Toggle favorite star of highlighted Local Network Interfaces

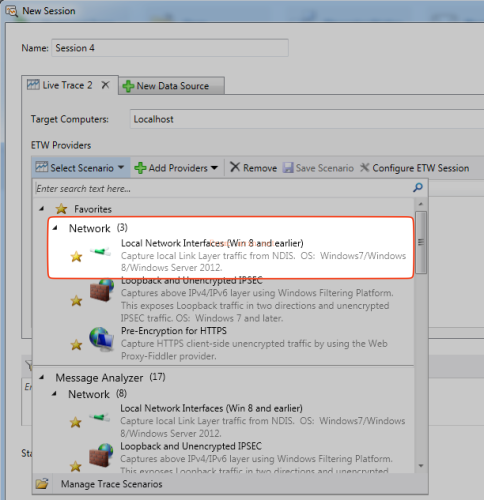[76, 257]
